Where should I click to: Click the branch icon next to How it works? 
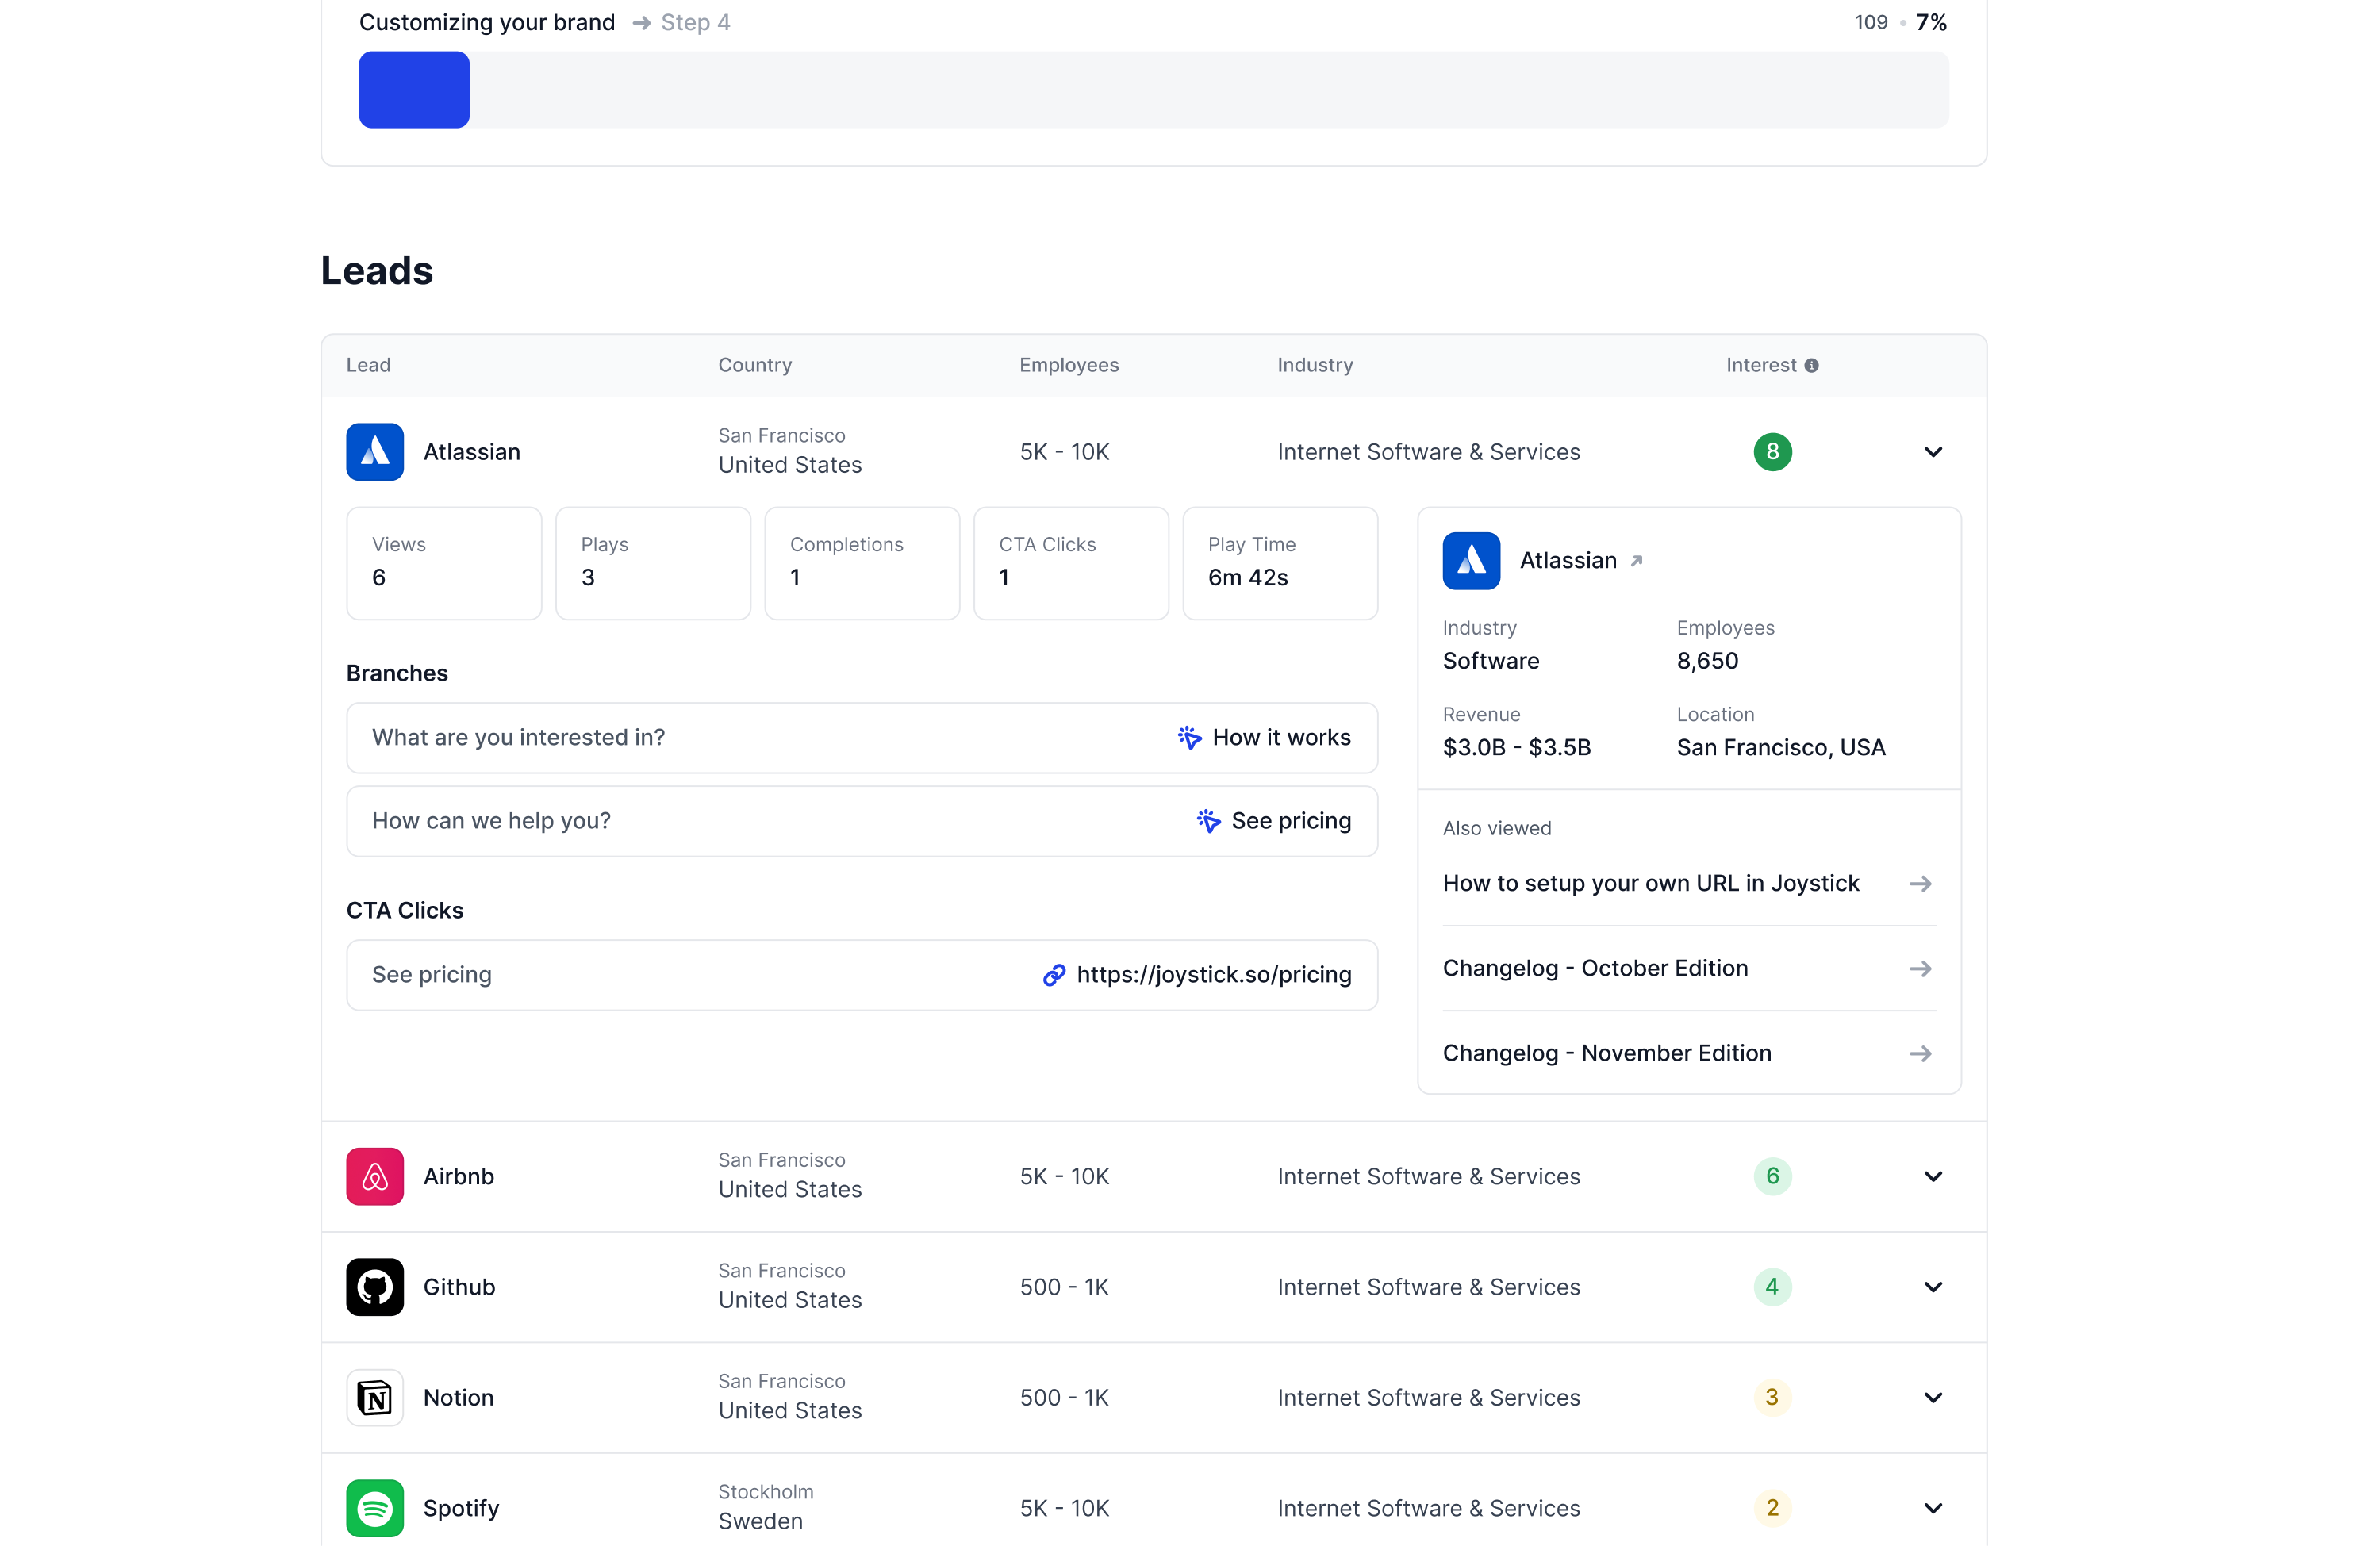point(1188,738)
